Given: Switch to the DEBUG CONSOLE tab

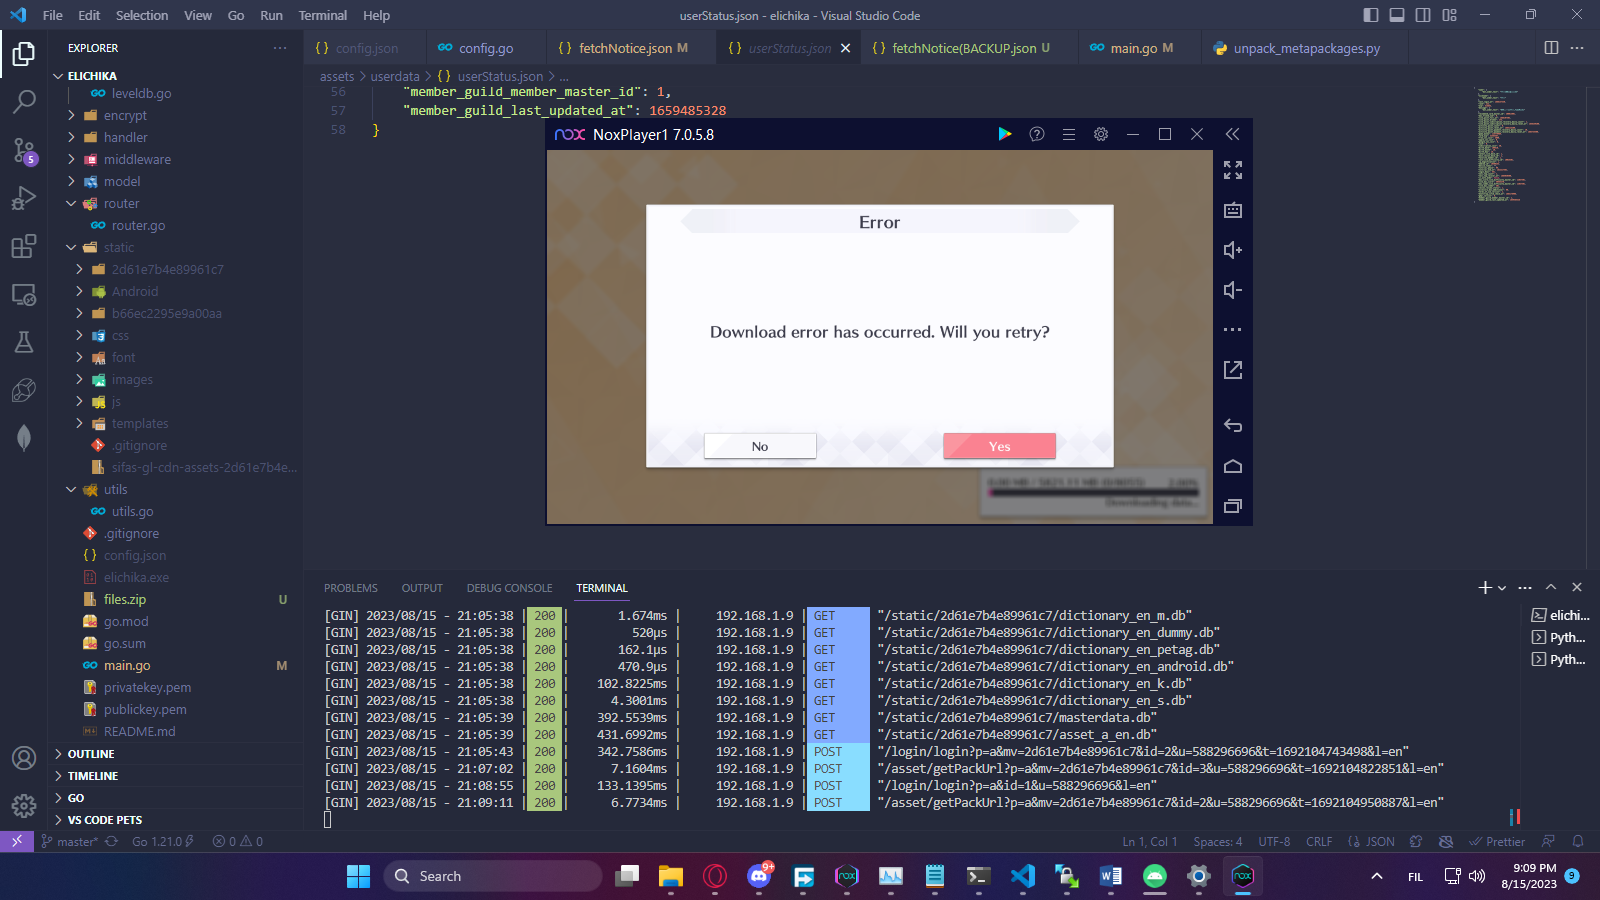Looking at the screenshot, I should (509, 588).
